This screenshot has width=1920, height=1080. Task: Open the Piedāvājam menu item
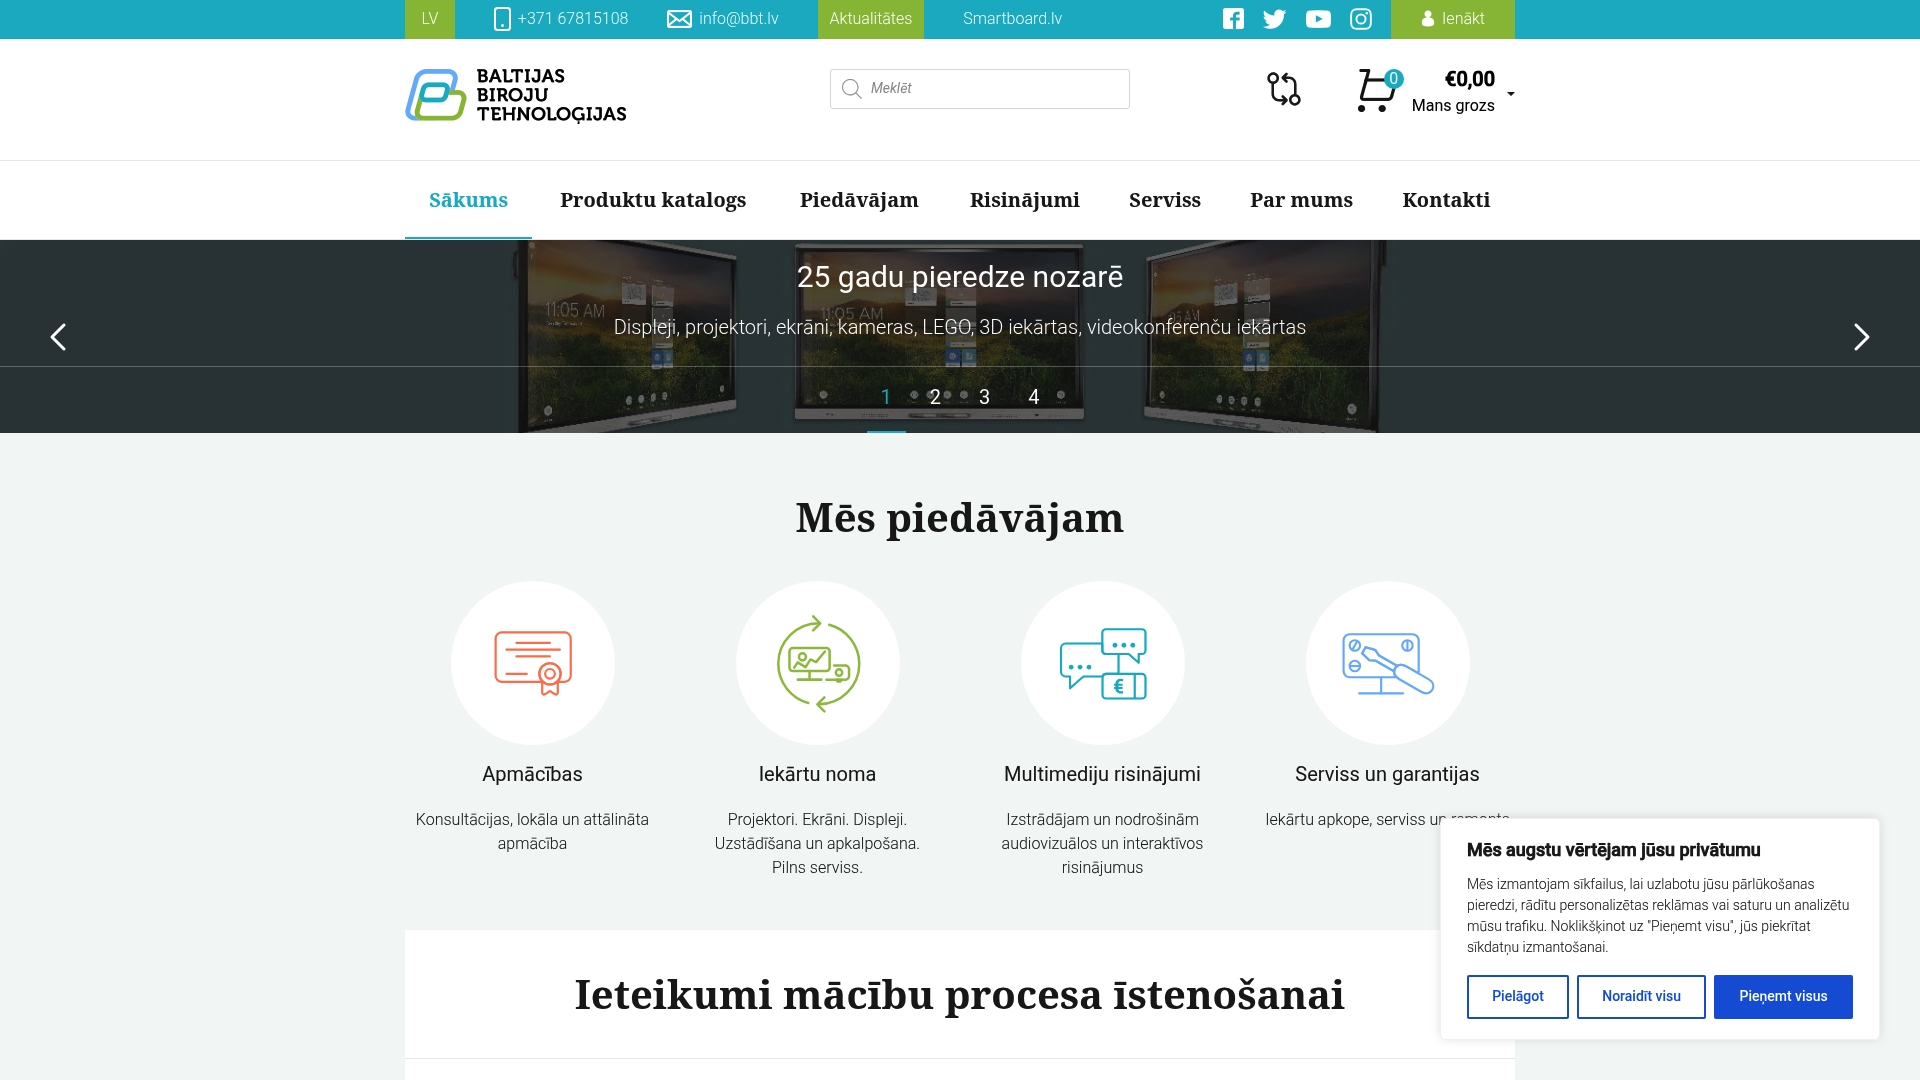pyautogui.click(x=859, y=200)
